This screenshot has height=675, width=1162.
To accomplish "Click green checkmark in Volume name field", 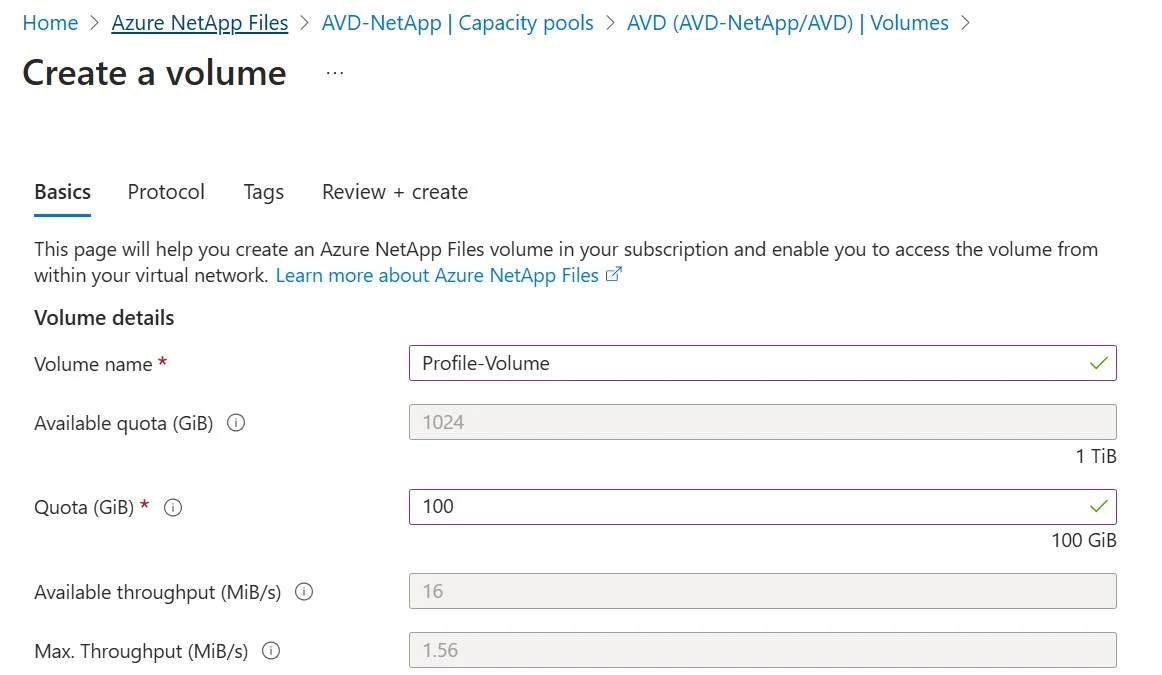I will [x=1099, y=363].
